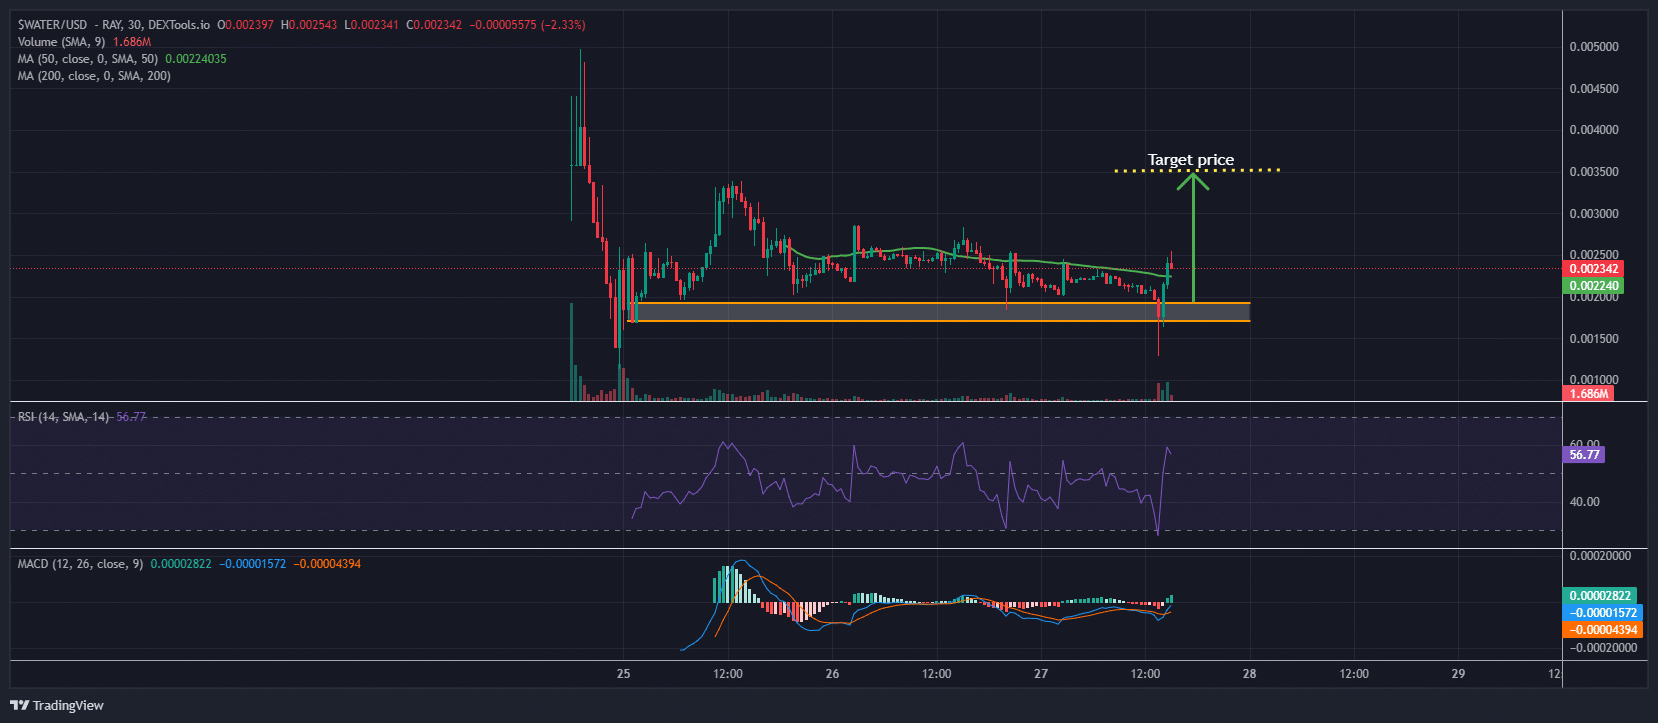Select the RSI (14, SMA, 14) indicator legend
1658x723 pixels.
tap(63, 417)
